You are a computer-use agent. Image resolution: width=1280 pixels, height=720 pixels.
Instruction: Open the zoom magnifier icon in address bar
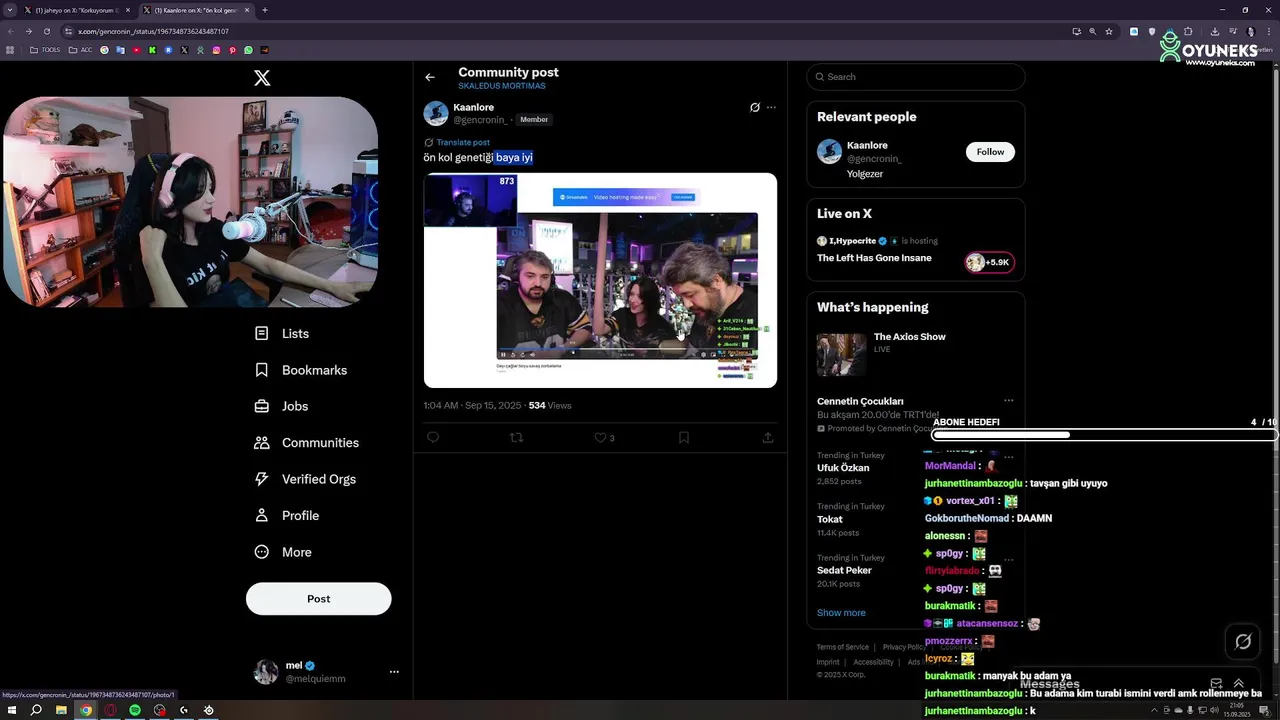tap(1092, 31)
